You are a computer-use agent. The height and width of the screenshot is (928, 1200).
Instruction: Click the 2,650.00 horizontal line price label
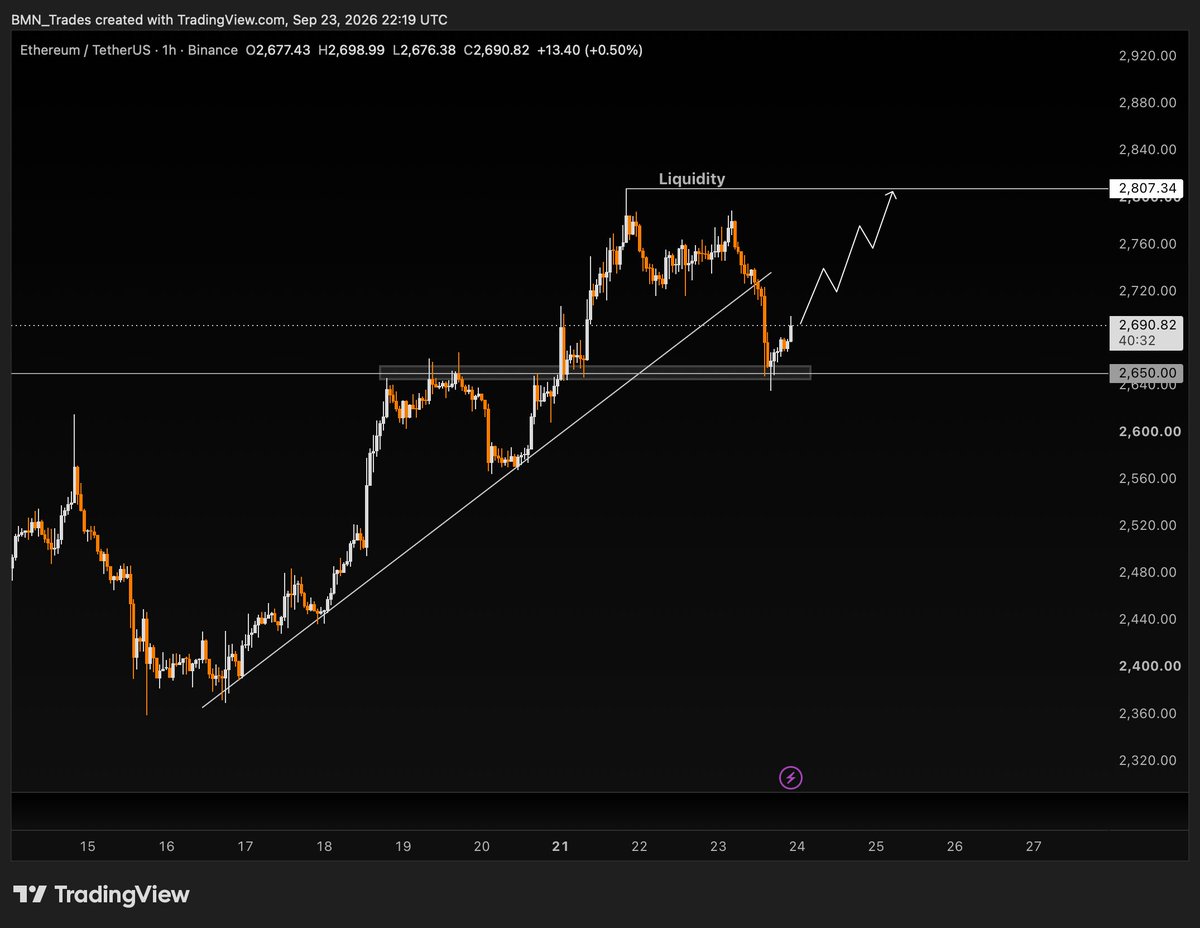[1146, 373]
